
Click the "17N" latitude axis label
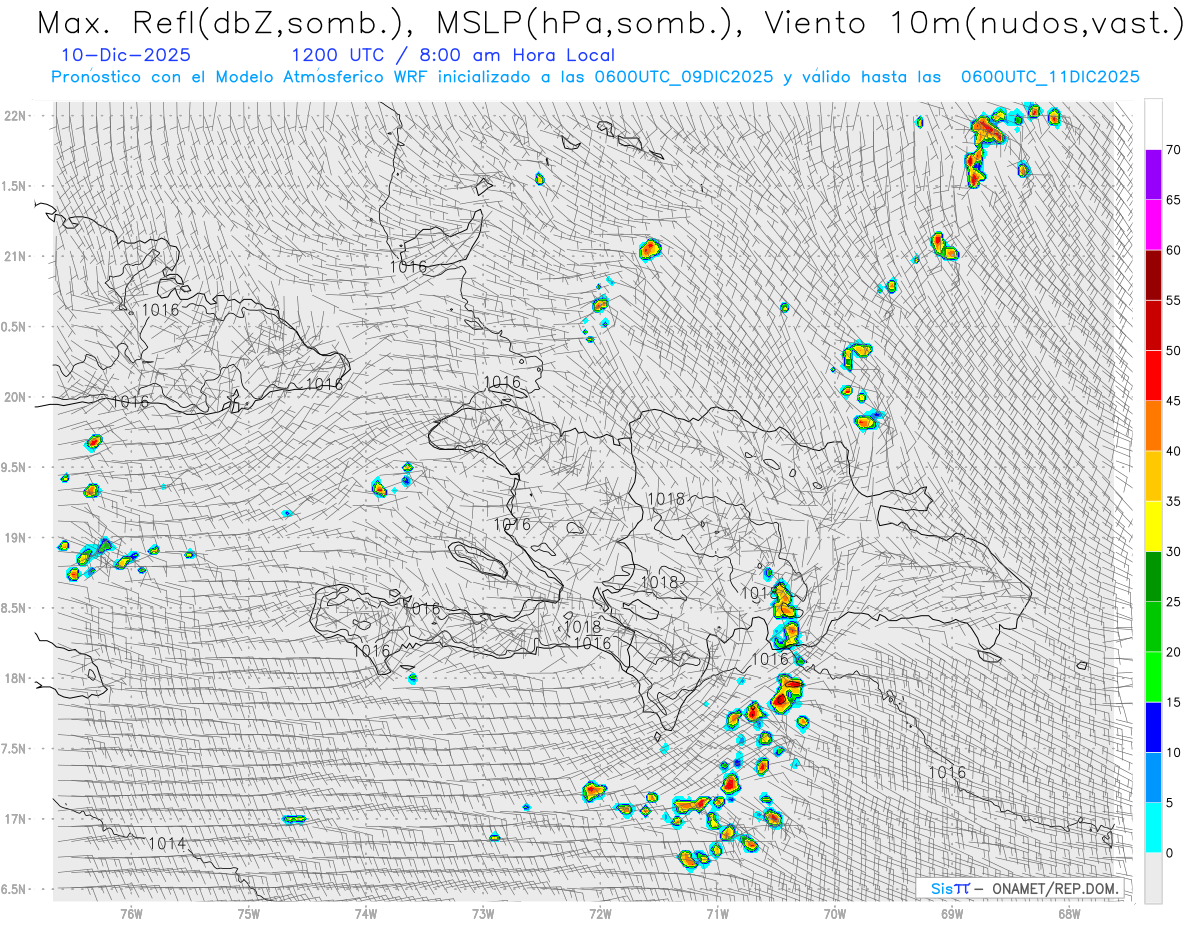[16, 820]
